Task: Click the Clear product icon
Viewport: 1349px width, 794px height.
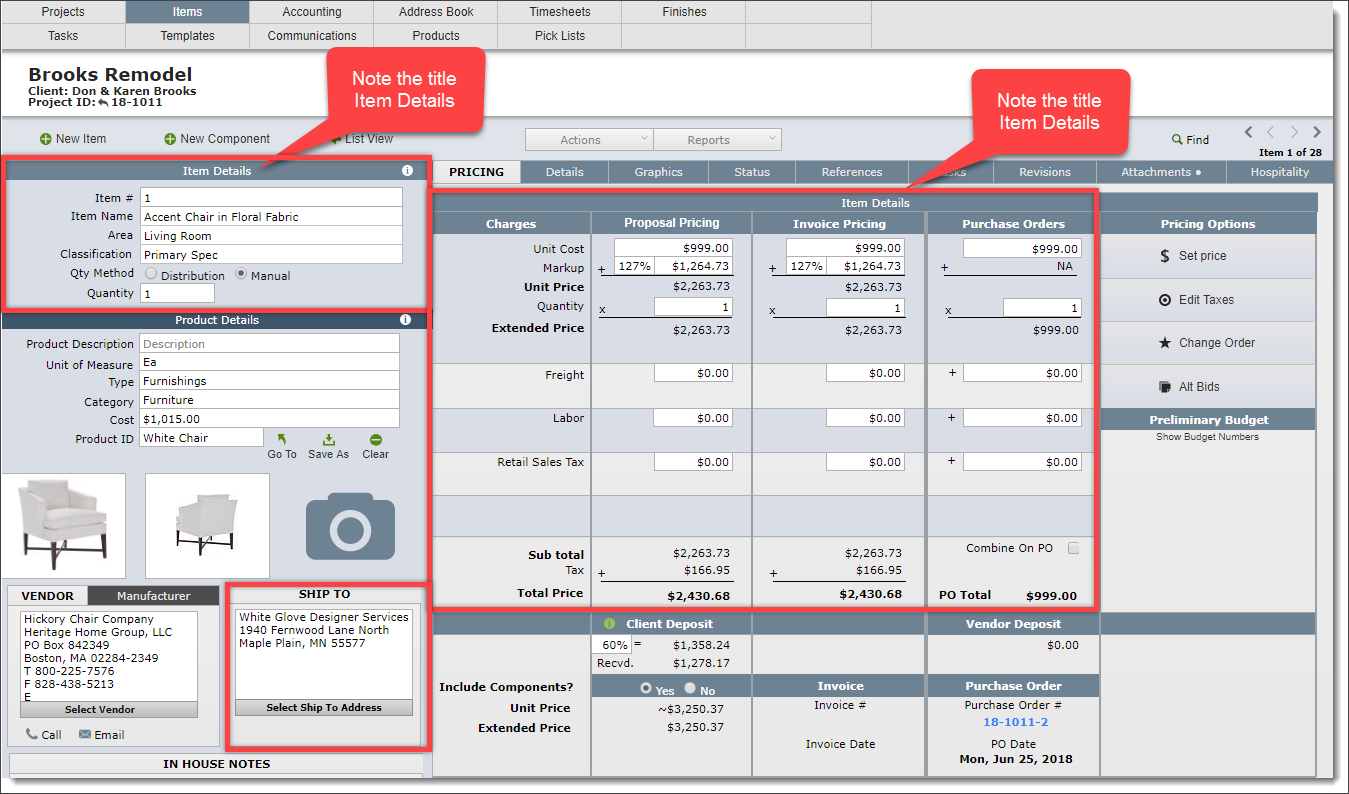Action: [x=375, y=439]
